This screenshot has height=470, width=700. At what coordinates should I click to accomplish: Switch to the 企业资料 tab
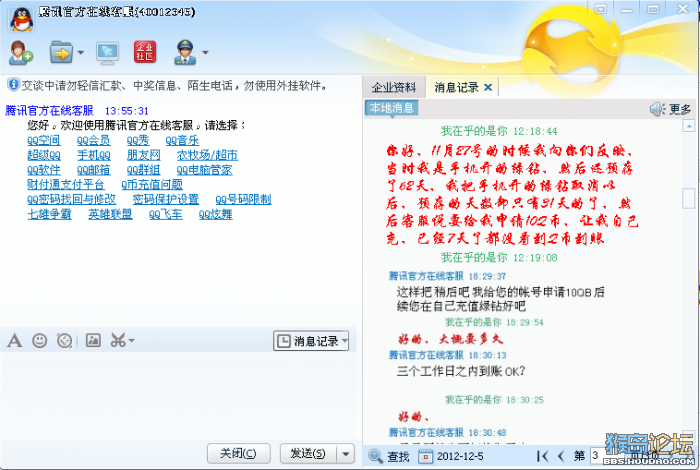(394, 87)
